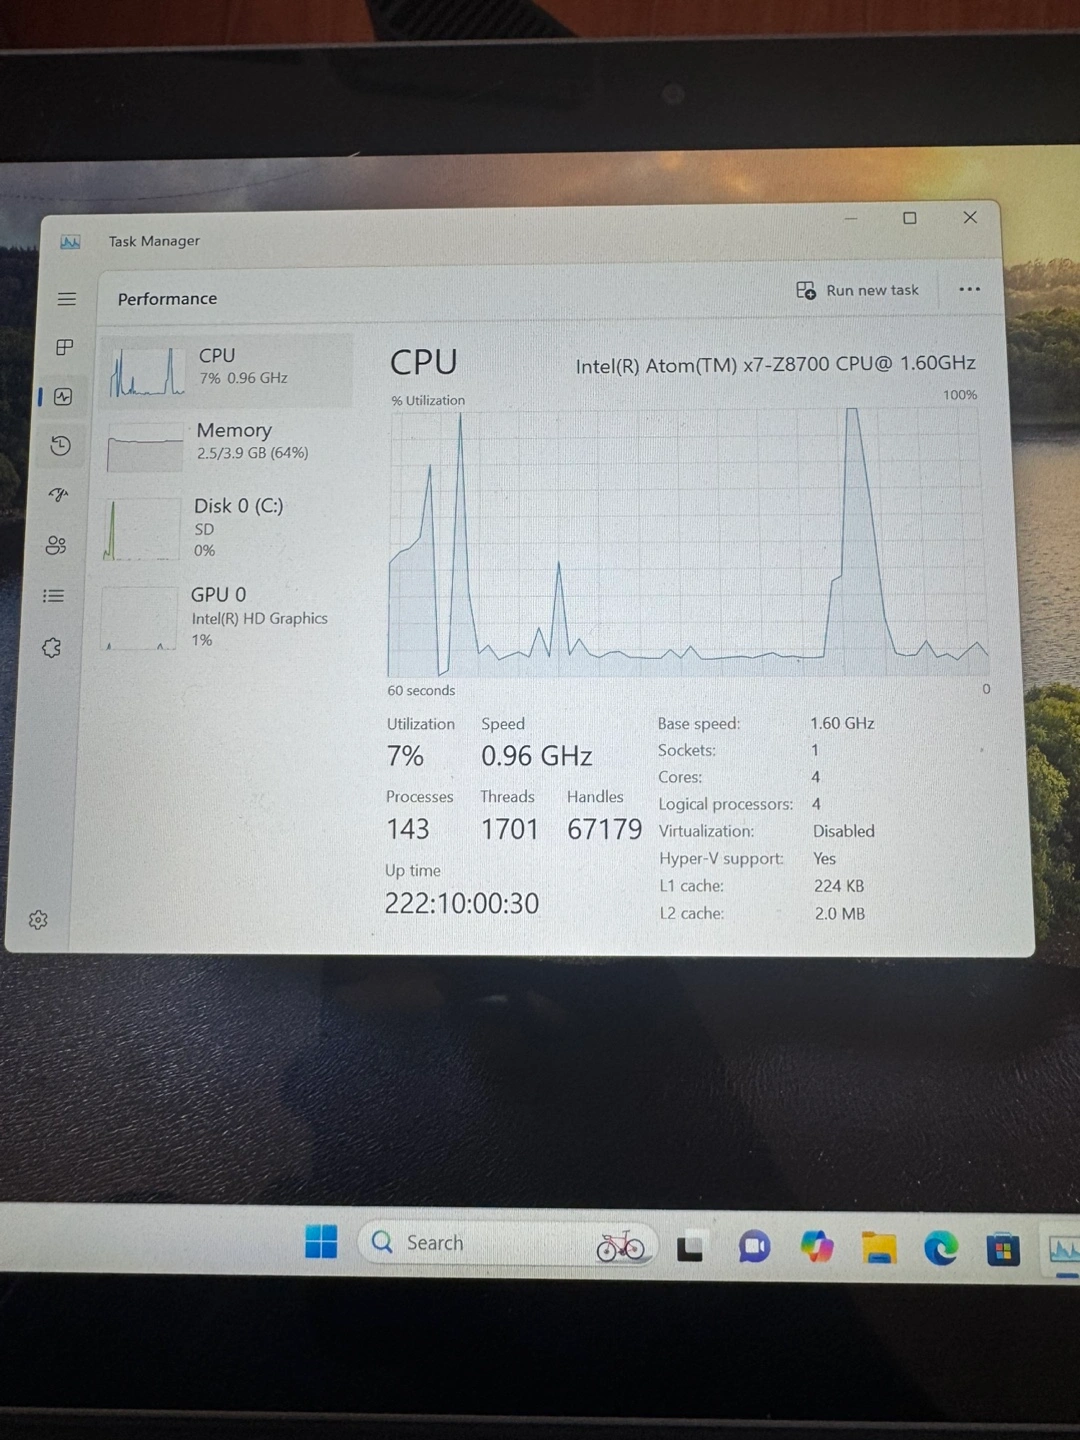The width and height of the screenshot is (1080, 1440).
Task: Click the Disk 0 mini activity graph thumbnail
Action: 141,530
